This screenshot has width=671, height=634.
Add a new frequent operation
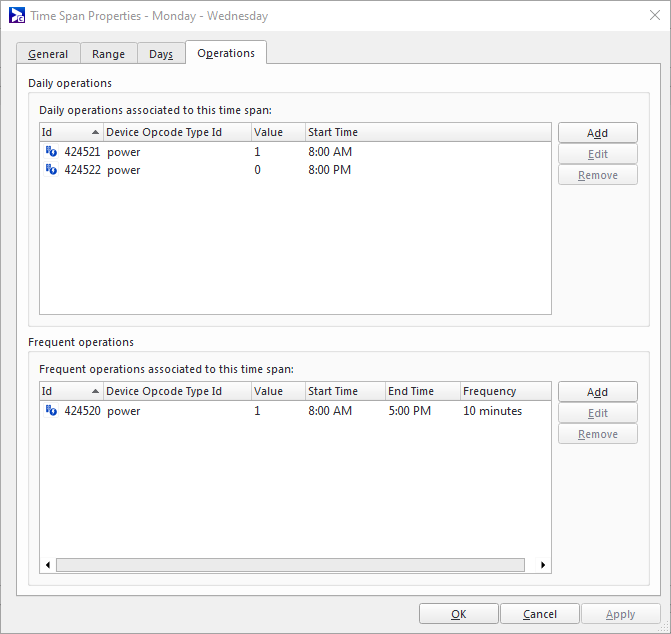597,392
